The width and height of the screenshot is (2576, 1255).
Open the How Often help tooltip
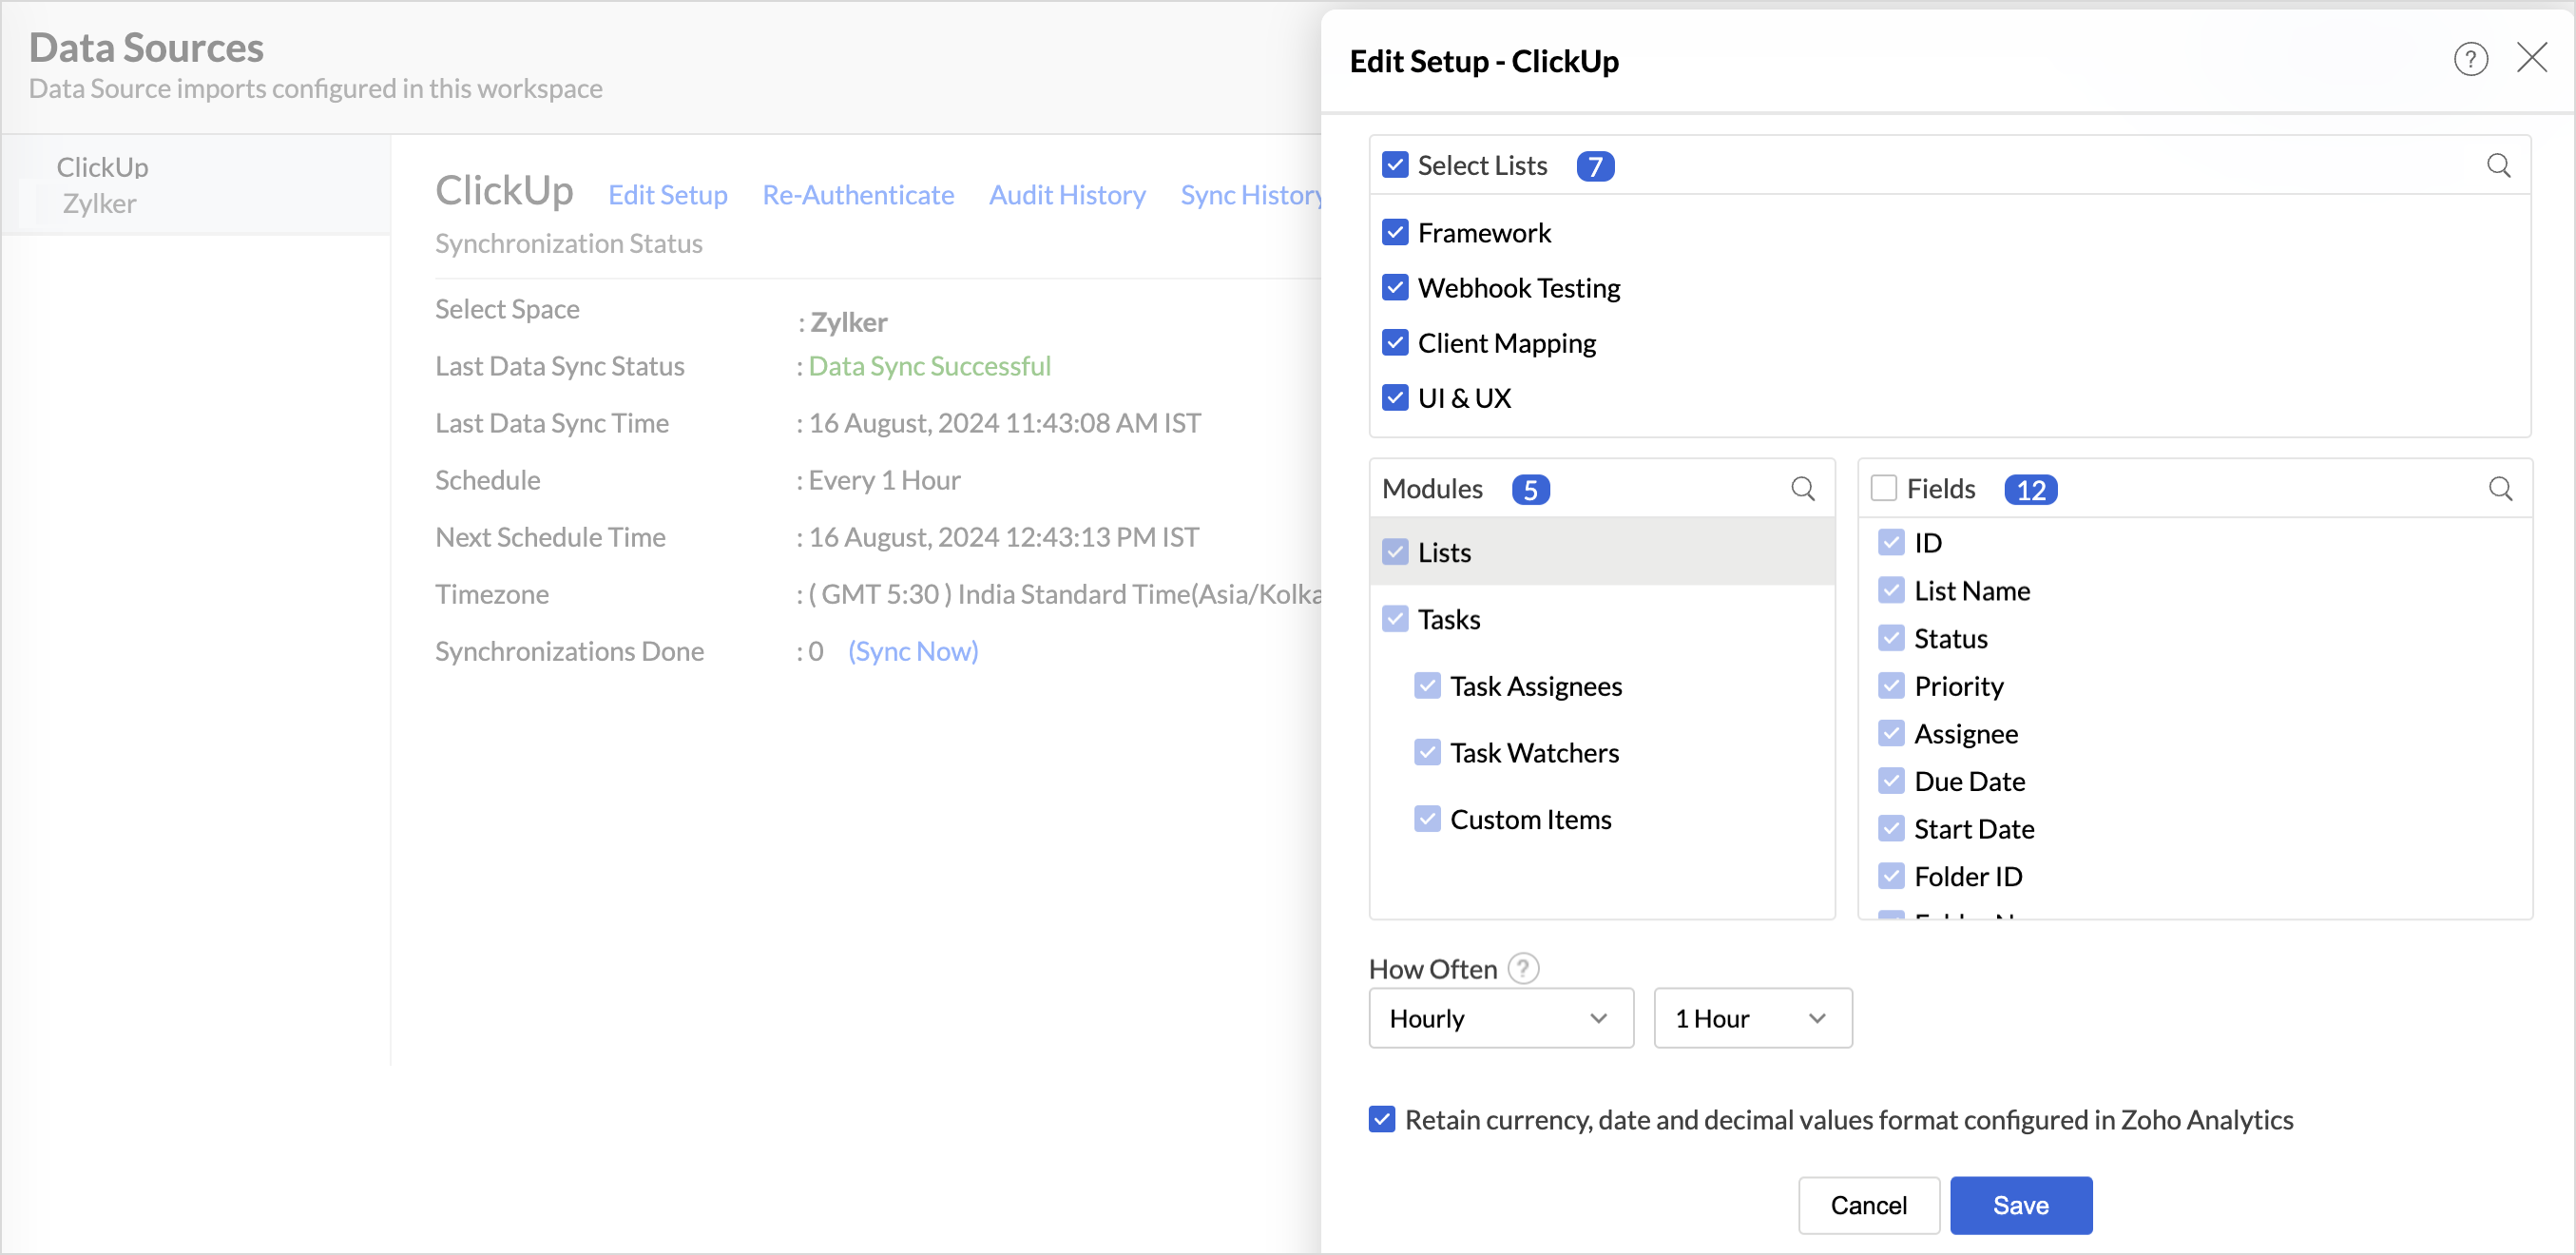[x=1523, y=968]
